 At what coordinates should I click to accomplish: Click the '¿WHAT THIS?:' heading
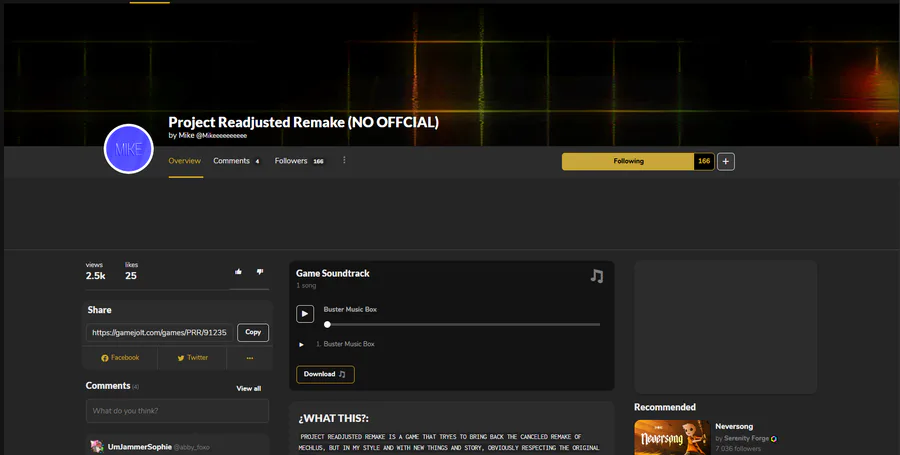click(333, 419)
